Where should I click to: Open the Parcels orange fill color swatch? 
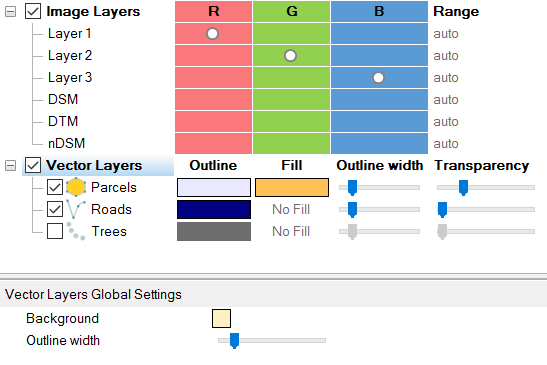(292, 187)
